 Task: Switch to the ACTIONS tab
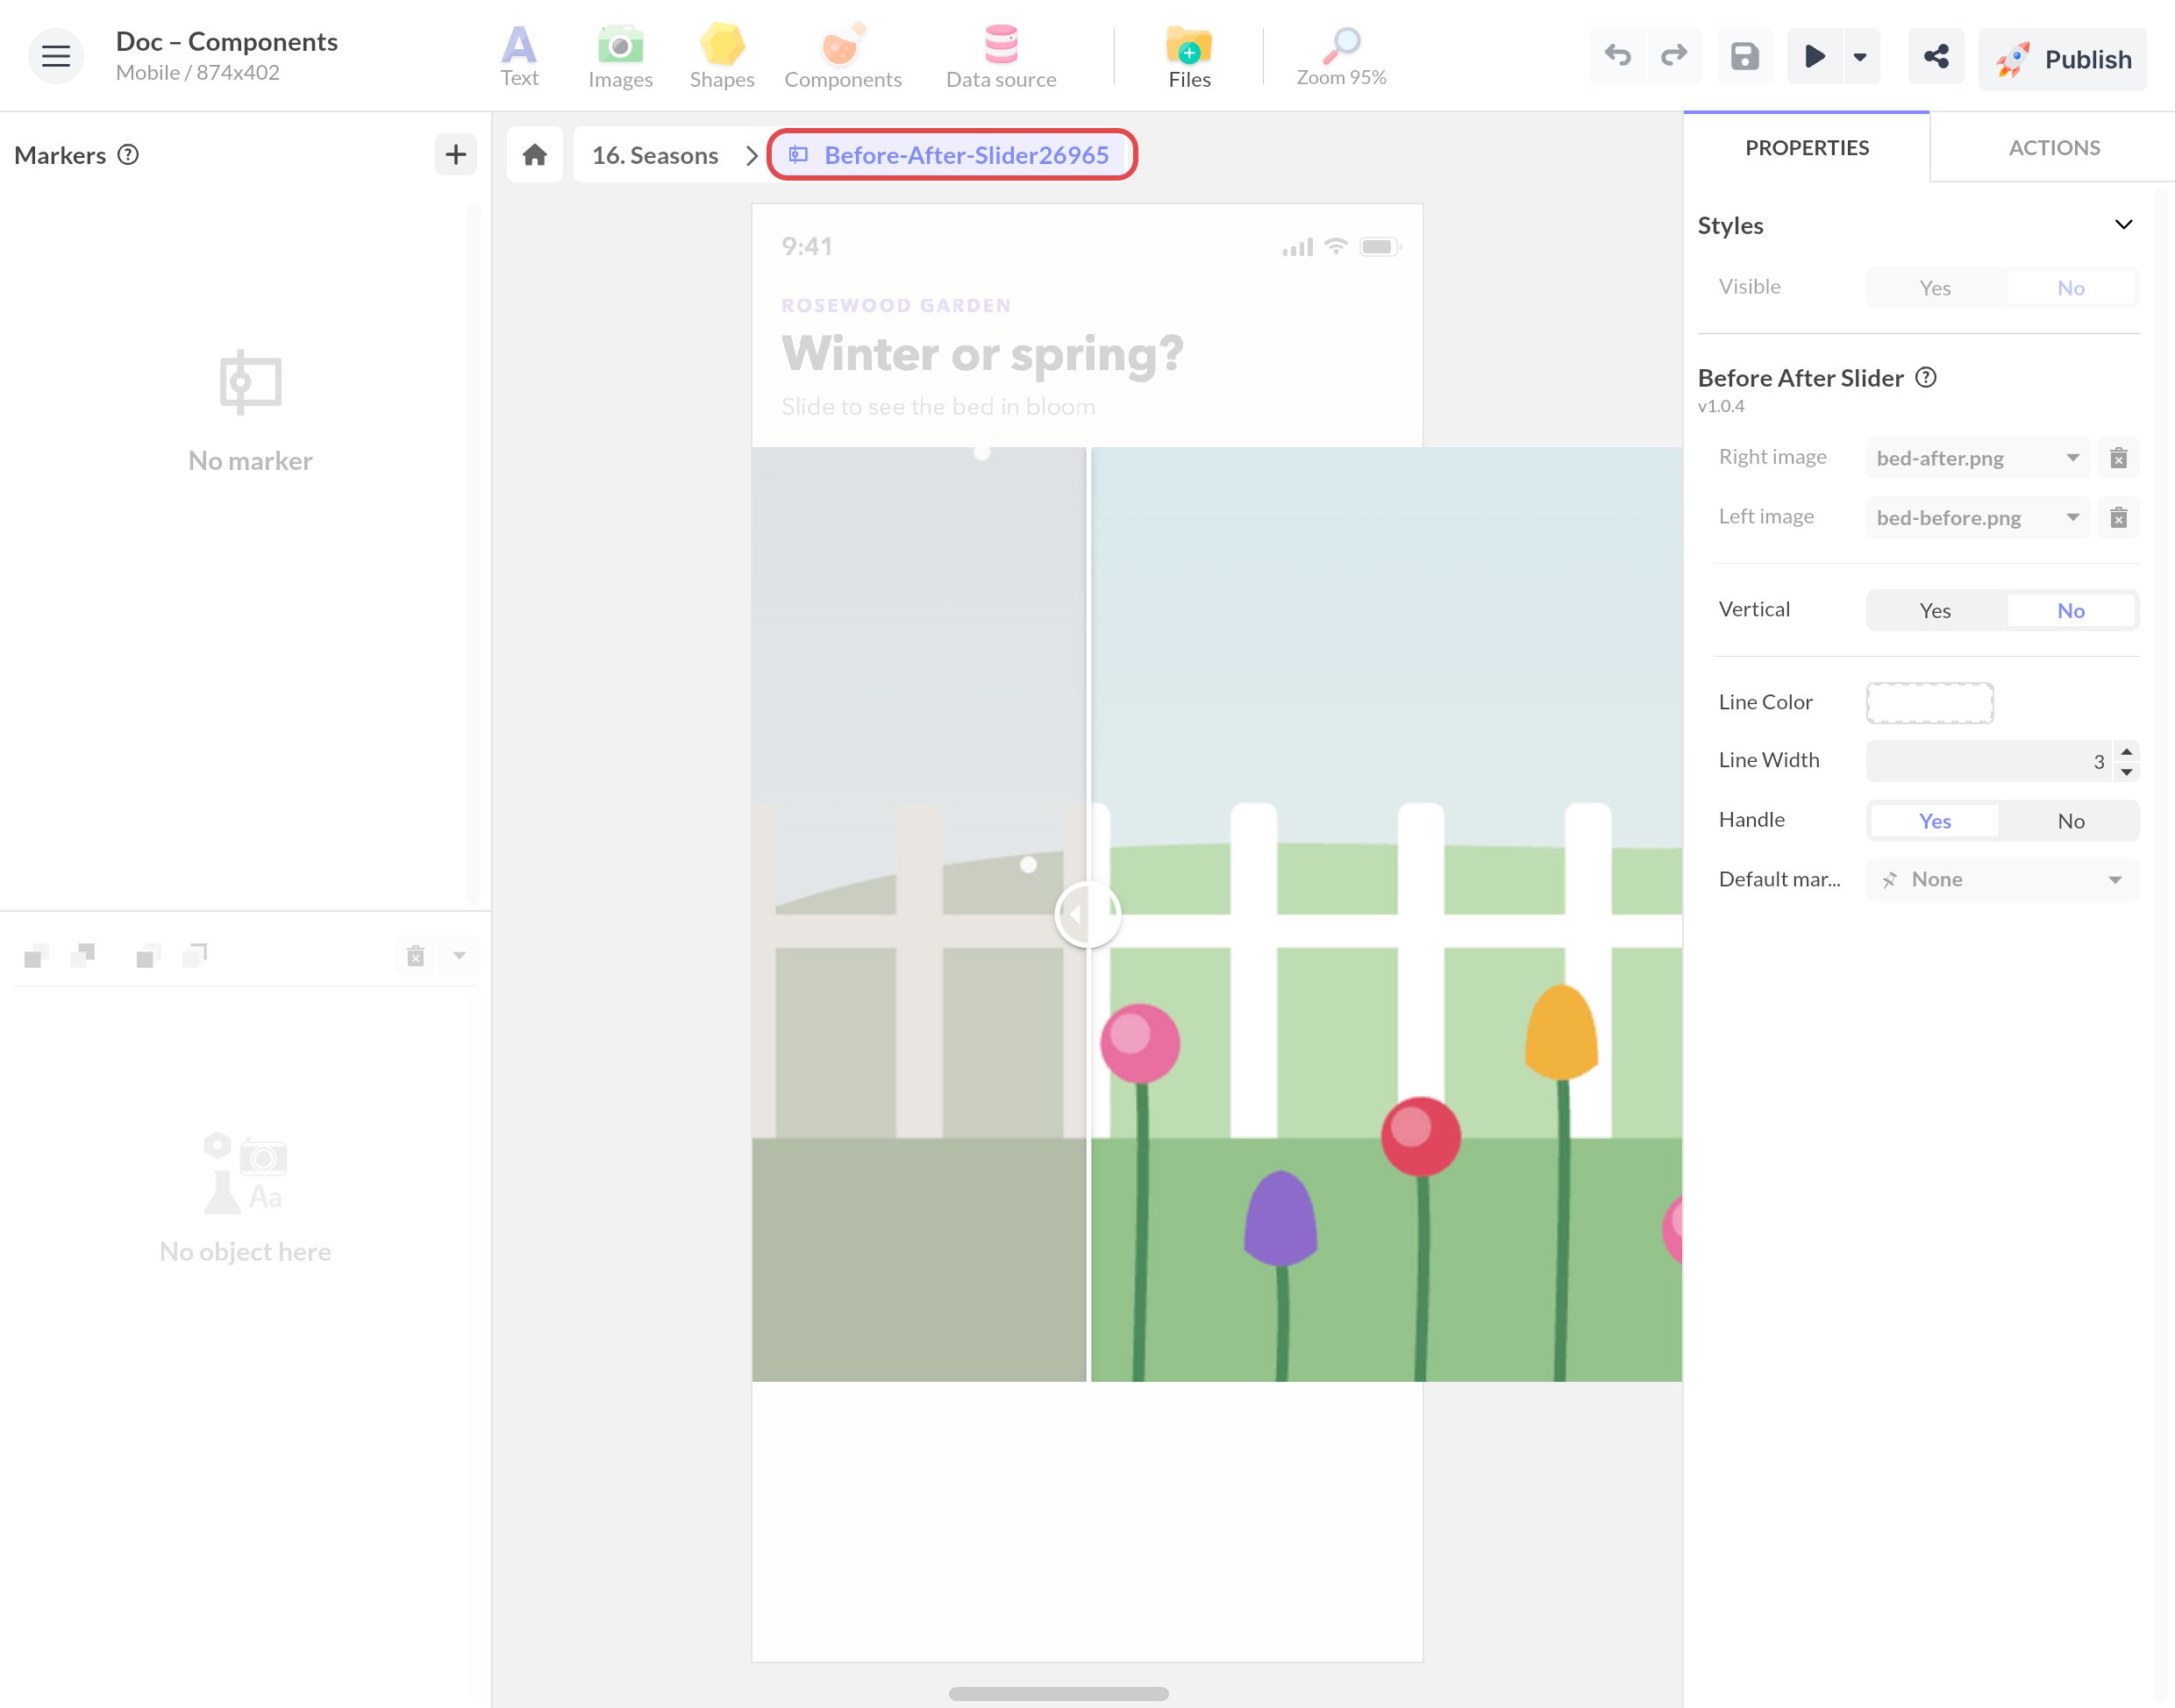click(2053, 148)
